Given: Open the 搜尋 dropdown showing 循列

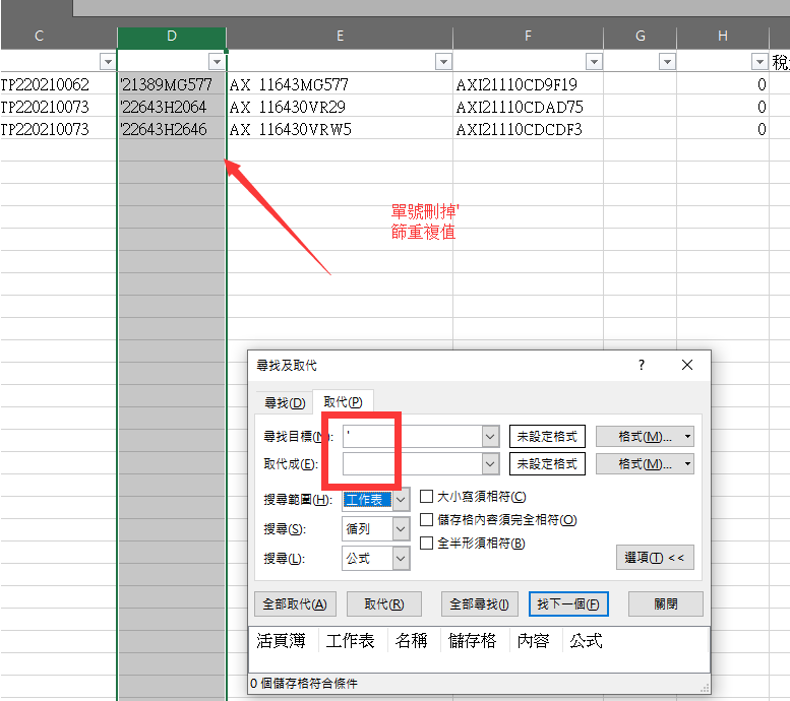Looking at the screenshot, I should (x=401, y=529).
